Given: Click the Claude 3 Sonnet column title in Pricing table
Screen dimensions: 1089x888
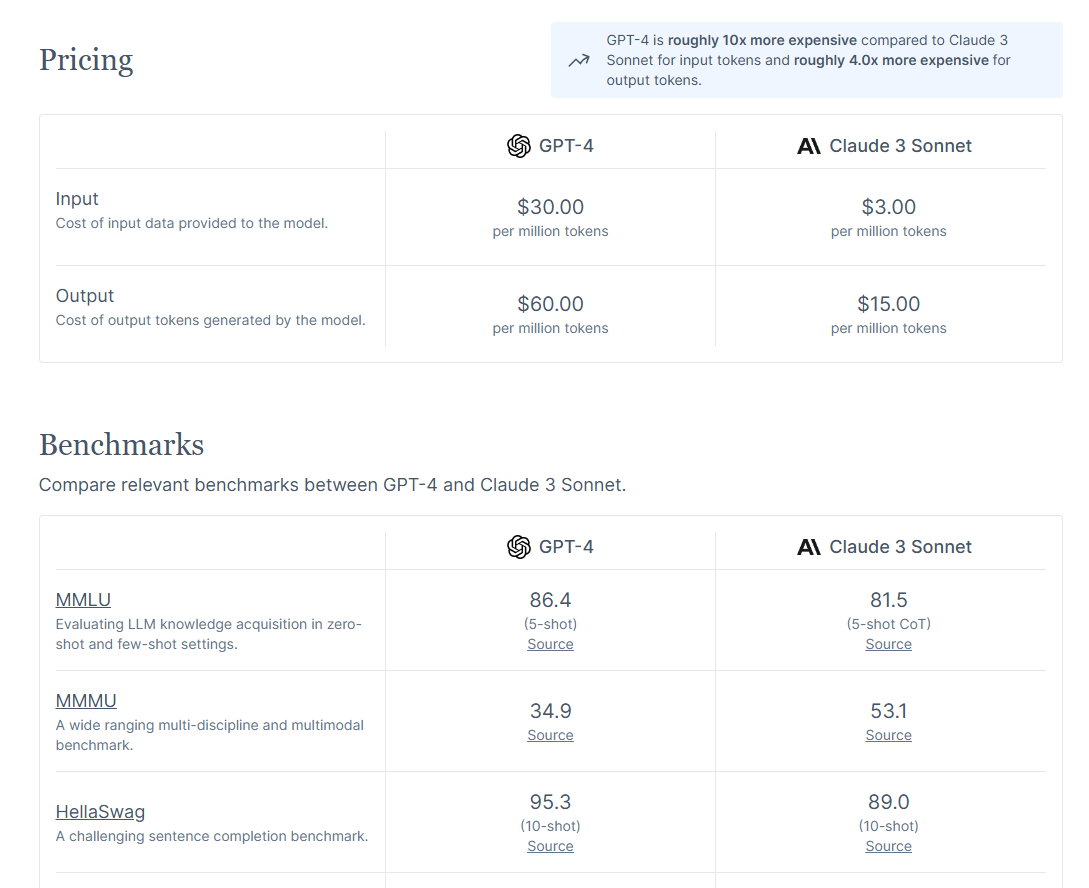Looking at the screenshot, I should (900, 146).
